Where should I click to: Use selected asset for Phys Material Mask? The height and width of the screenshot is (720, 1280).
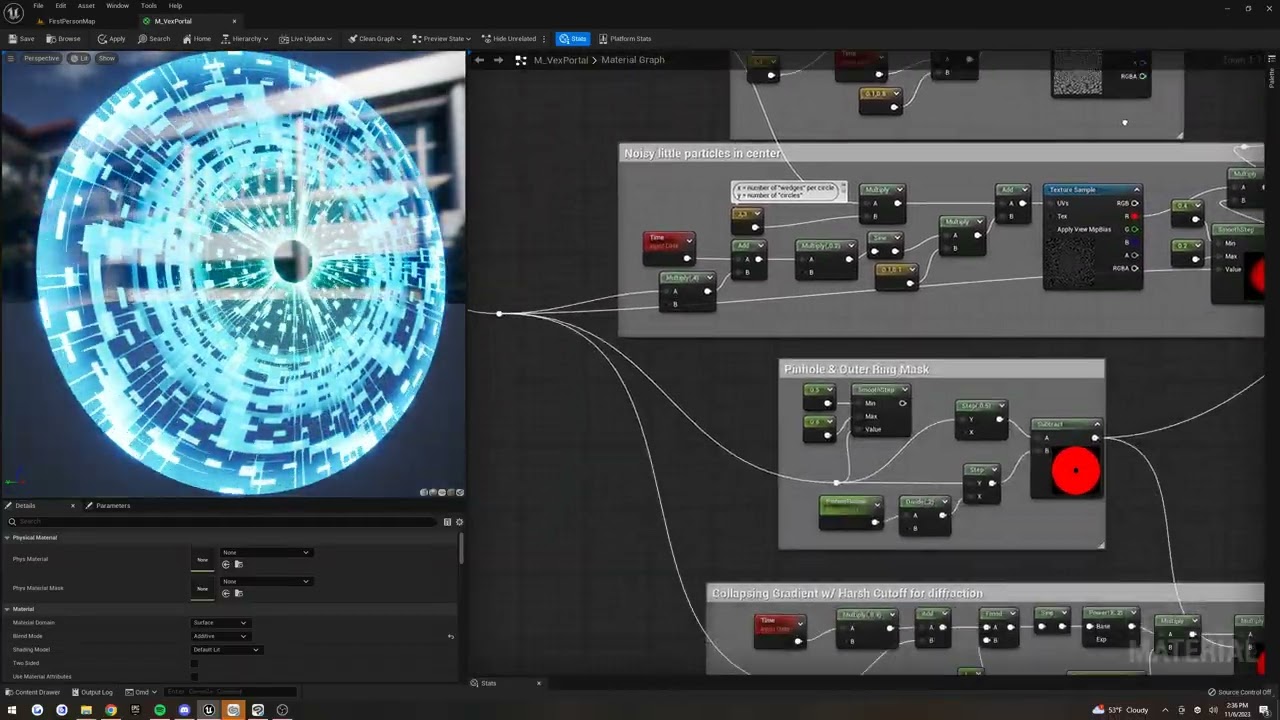click(226, 593)
